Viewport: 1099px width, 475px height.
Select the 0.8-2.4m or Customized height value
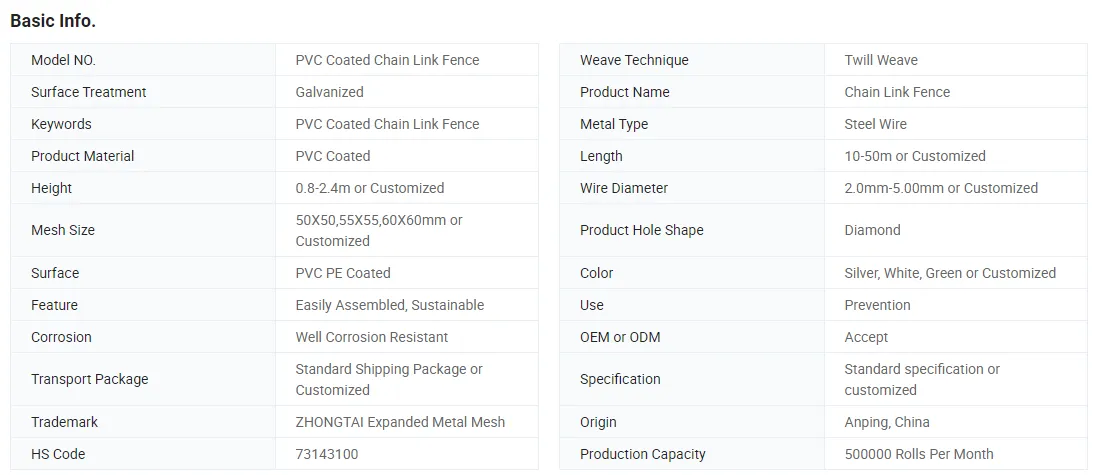click(x=369, y=188)
